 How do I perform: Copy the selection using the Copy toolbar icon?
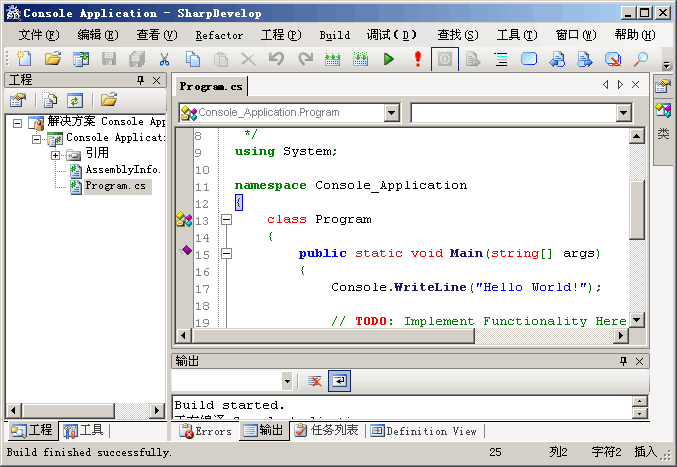[193, 59]
